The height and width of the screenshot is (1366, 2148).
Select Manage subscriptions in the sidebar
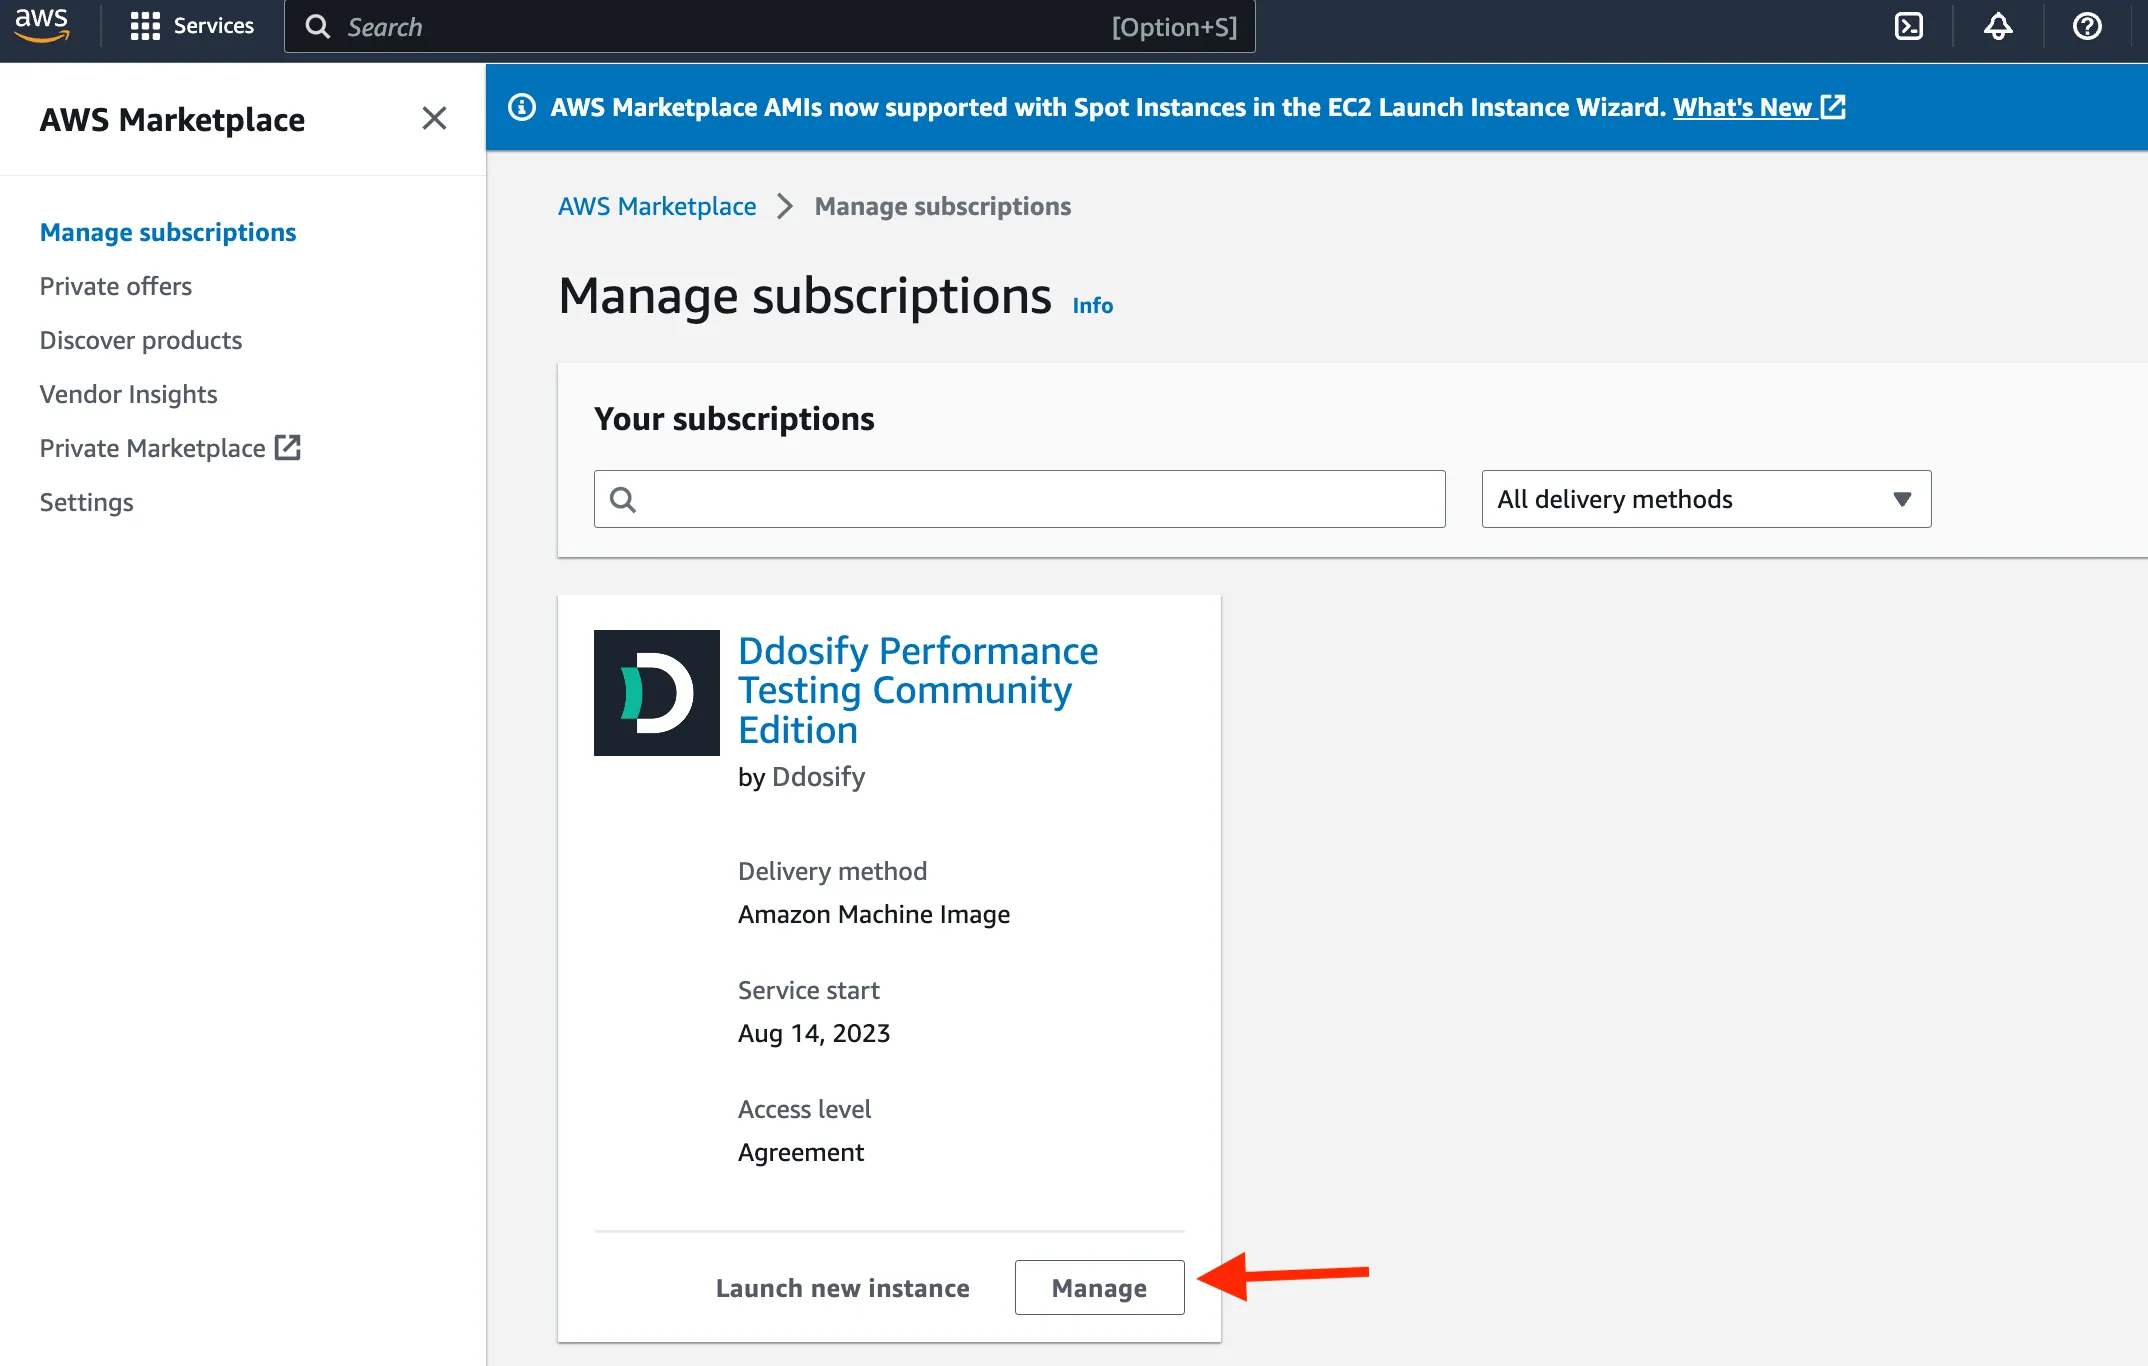(x=168, y=232)
